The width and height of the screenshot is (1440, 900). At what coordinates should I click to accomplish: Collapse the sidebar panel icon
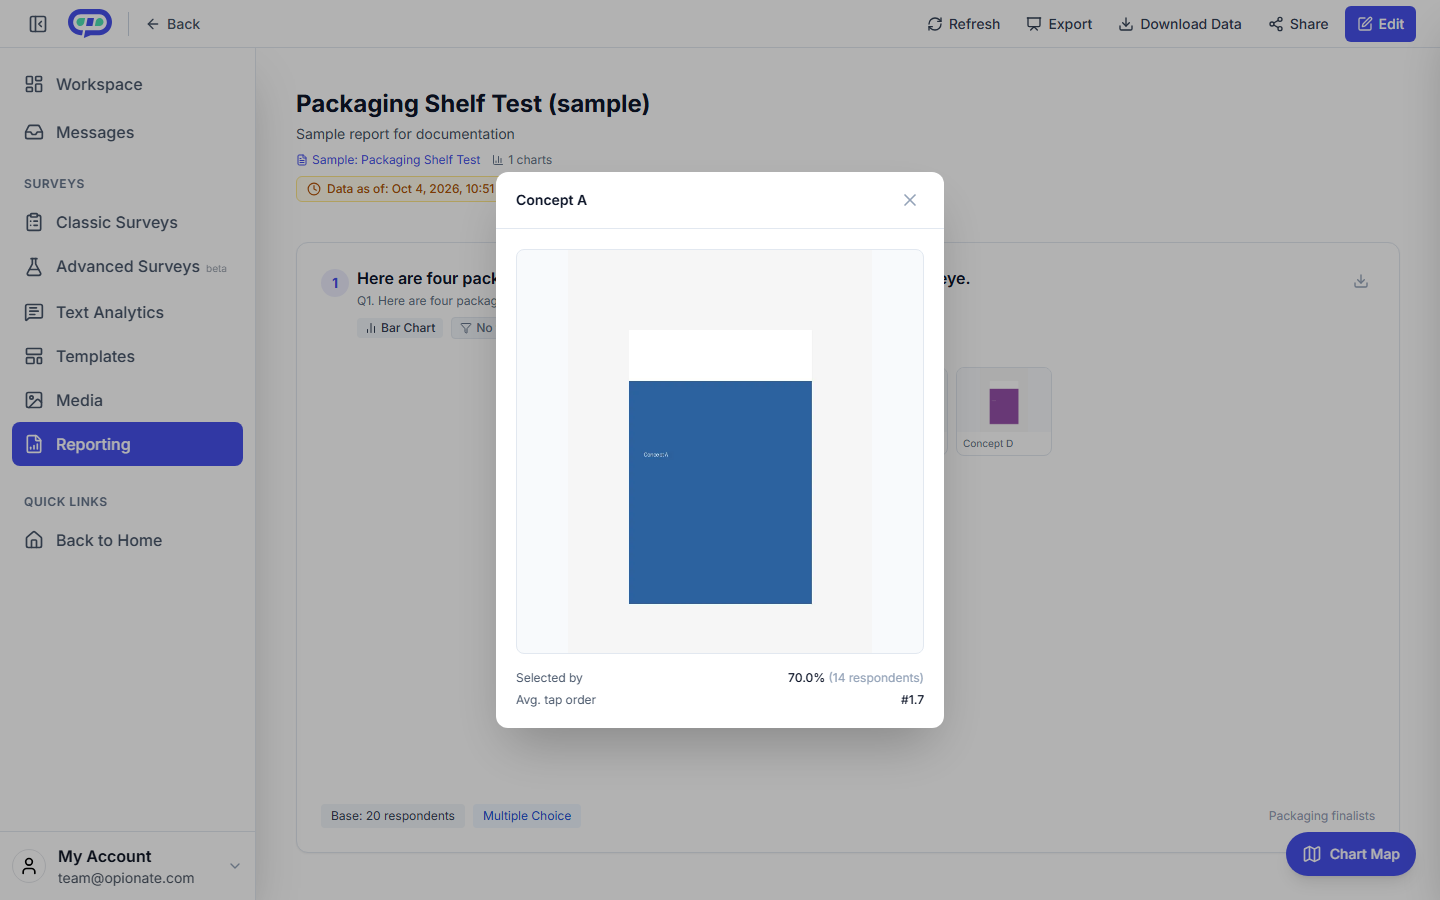(38, 24)
